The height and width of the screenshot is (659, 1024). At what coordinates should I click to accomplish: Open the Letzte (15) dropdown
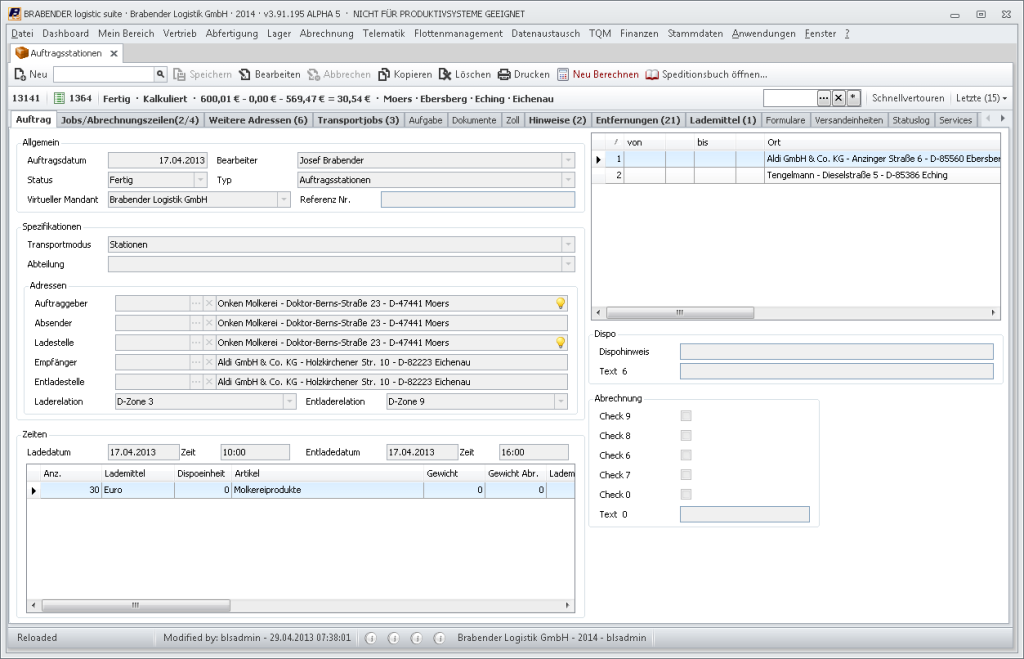[x=981, y=98]
